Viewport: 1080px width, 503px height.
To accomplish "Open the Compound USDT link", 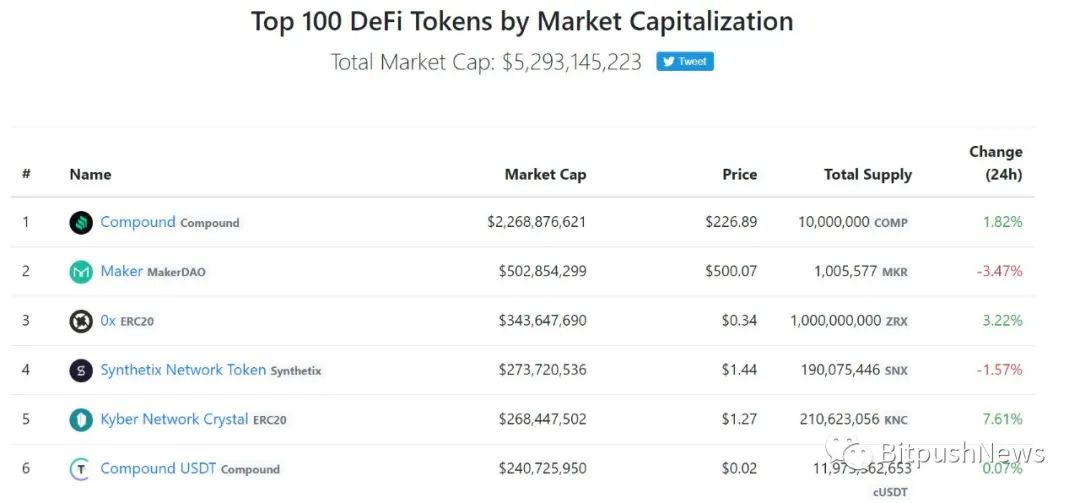I will click(158, 468).
